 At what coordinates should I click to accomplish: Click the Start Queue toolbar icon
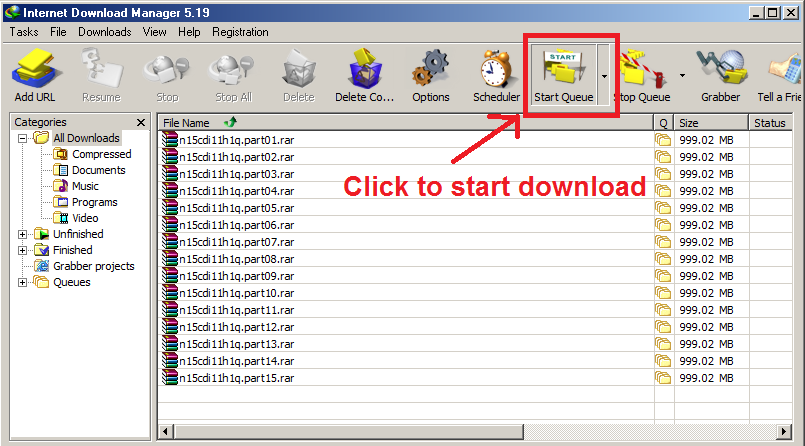[x=563, y=68]
